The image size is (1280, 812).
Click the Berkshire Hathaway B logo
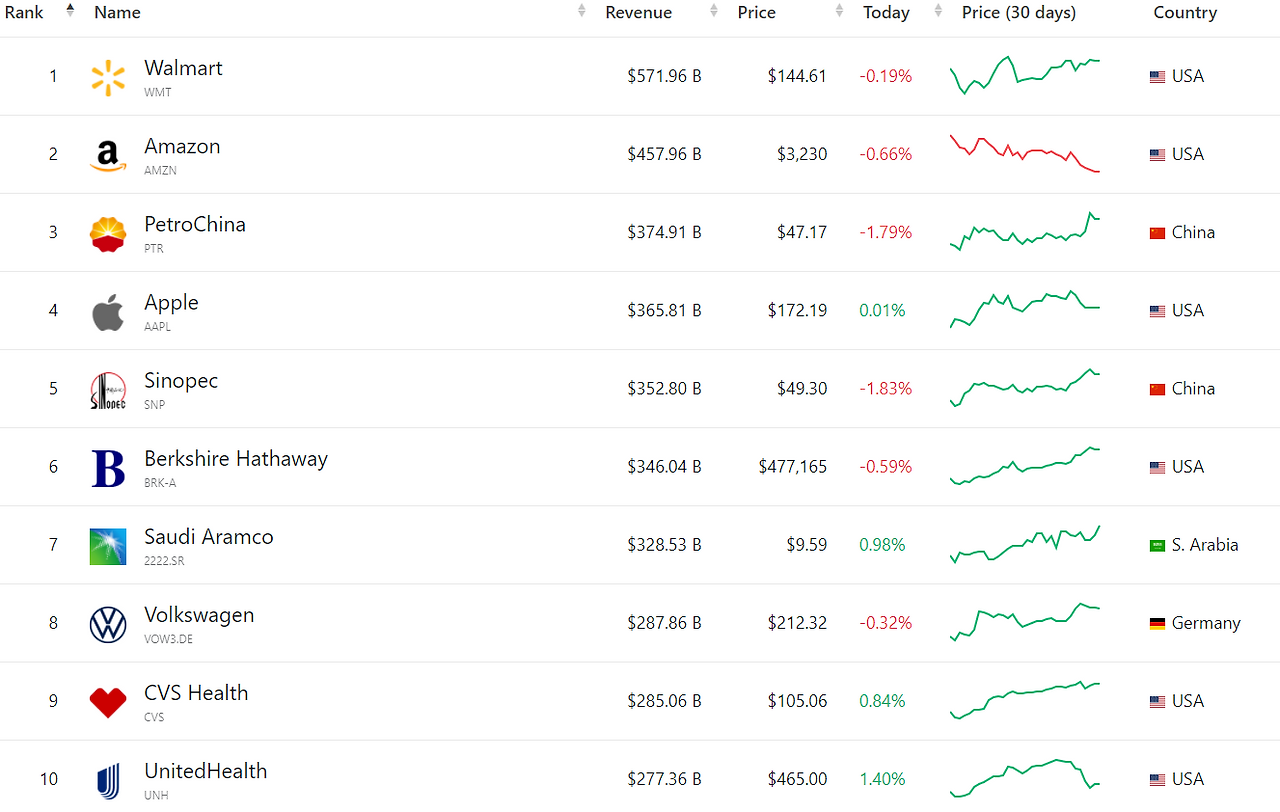pyautogui.click(x=108, y=468)
